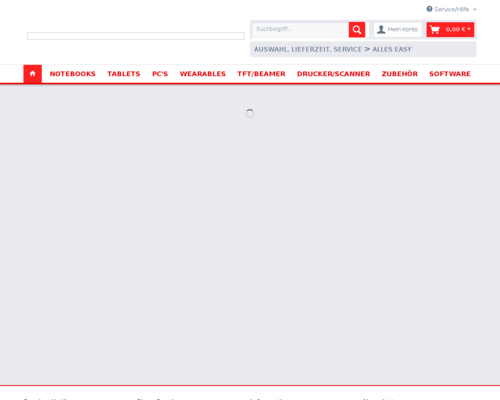Open the Notebooks category
This screenshot has height=400, width=500.
tap(73, 74)
